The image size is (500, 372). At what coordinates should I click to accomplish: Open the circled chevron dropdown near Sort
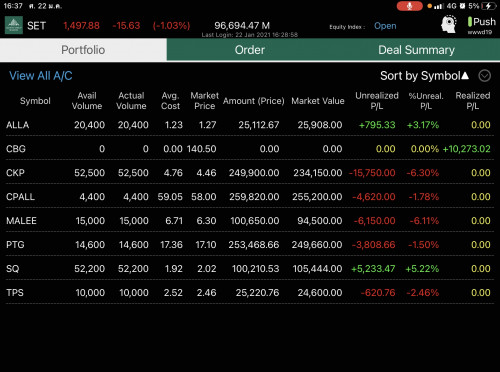(484, 76)
